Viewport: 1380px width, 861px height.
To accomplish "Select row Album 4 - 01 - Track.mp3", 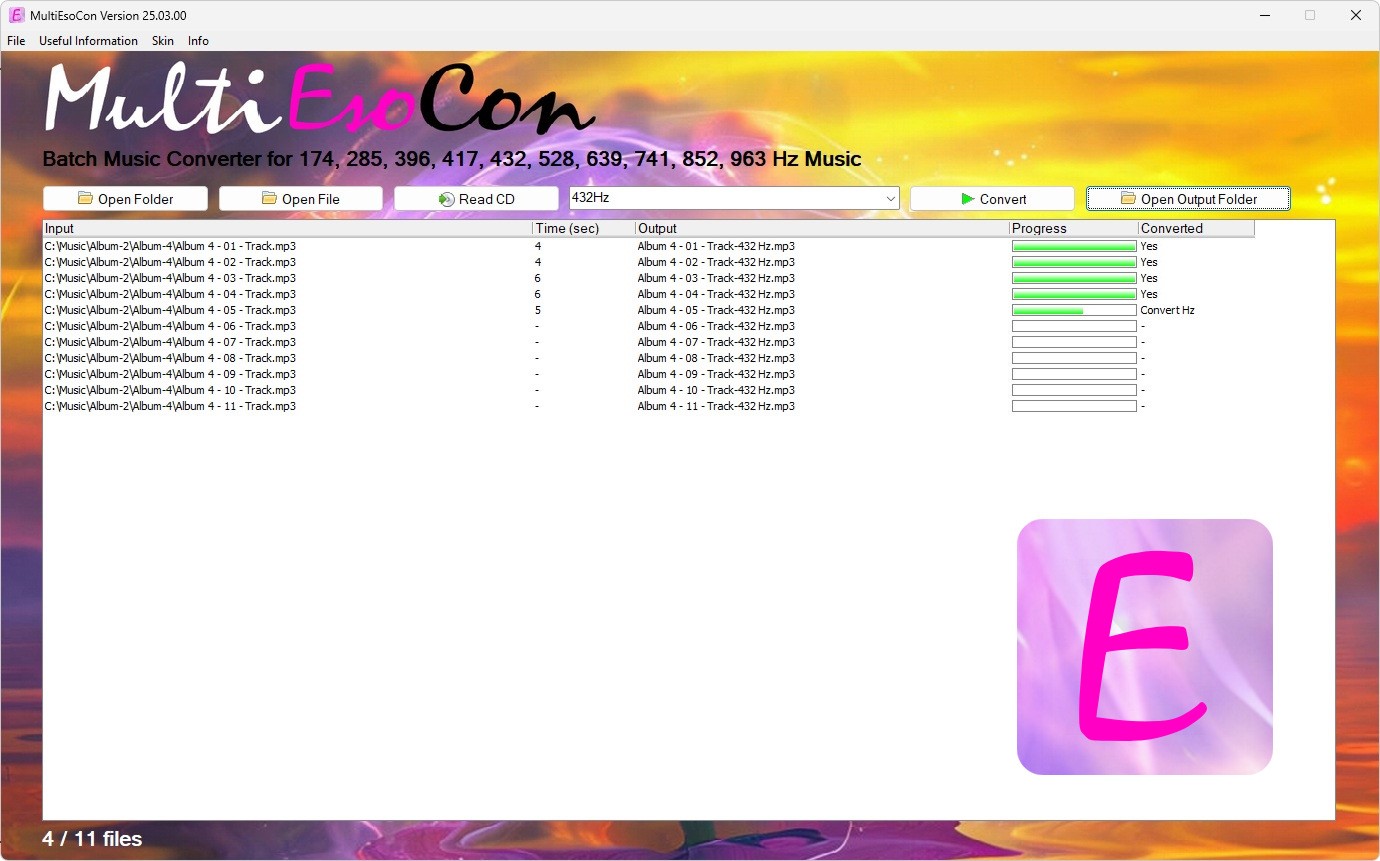I will coord(170,246).
